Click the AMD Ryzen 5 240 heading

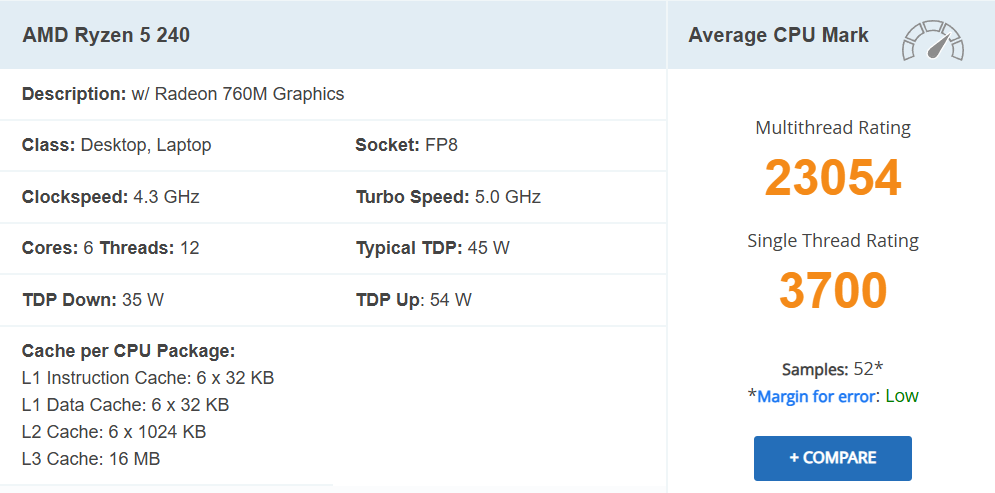click(x=106, y=35)
